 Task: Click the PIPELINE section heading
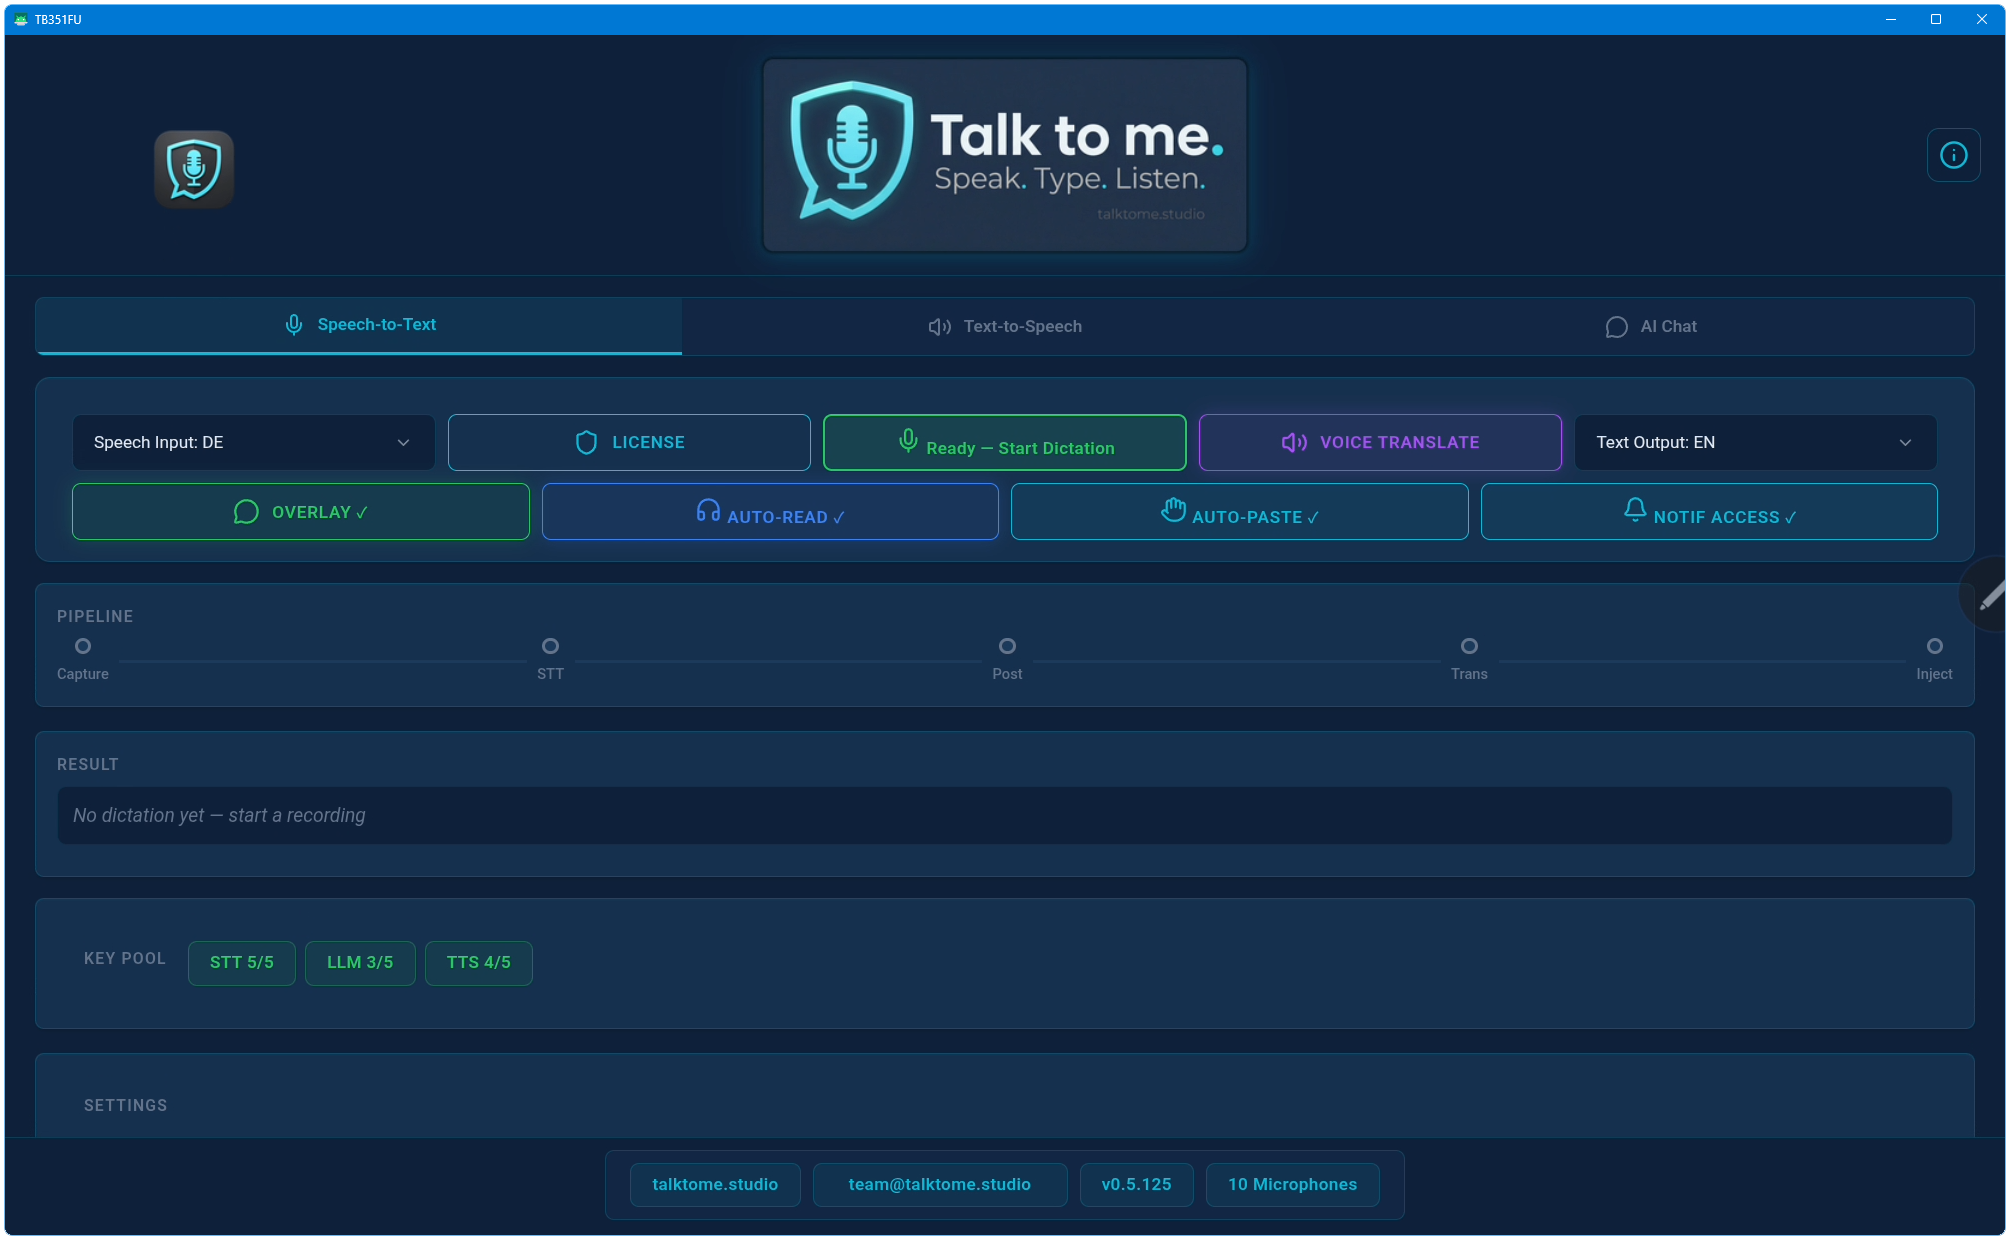pos(95,616)
